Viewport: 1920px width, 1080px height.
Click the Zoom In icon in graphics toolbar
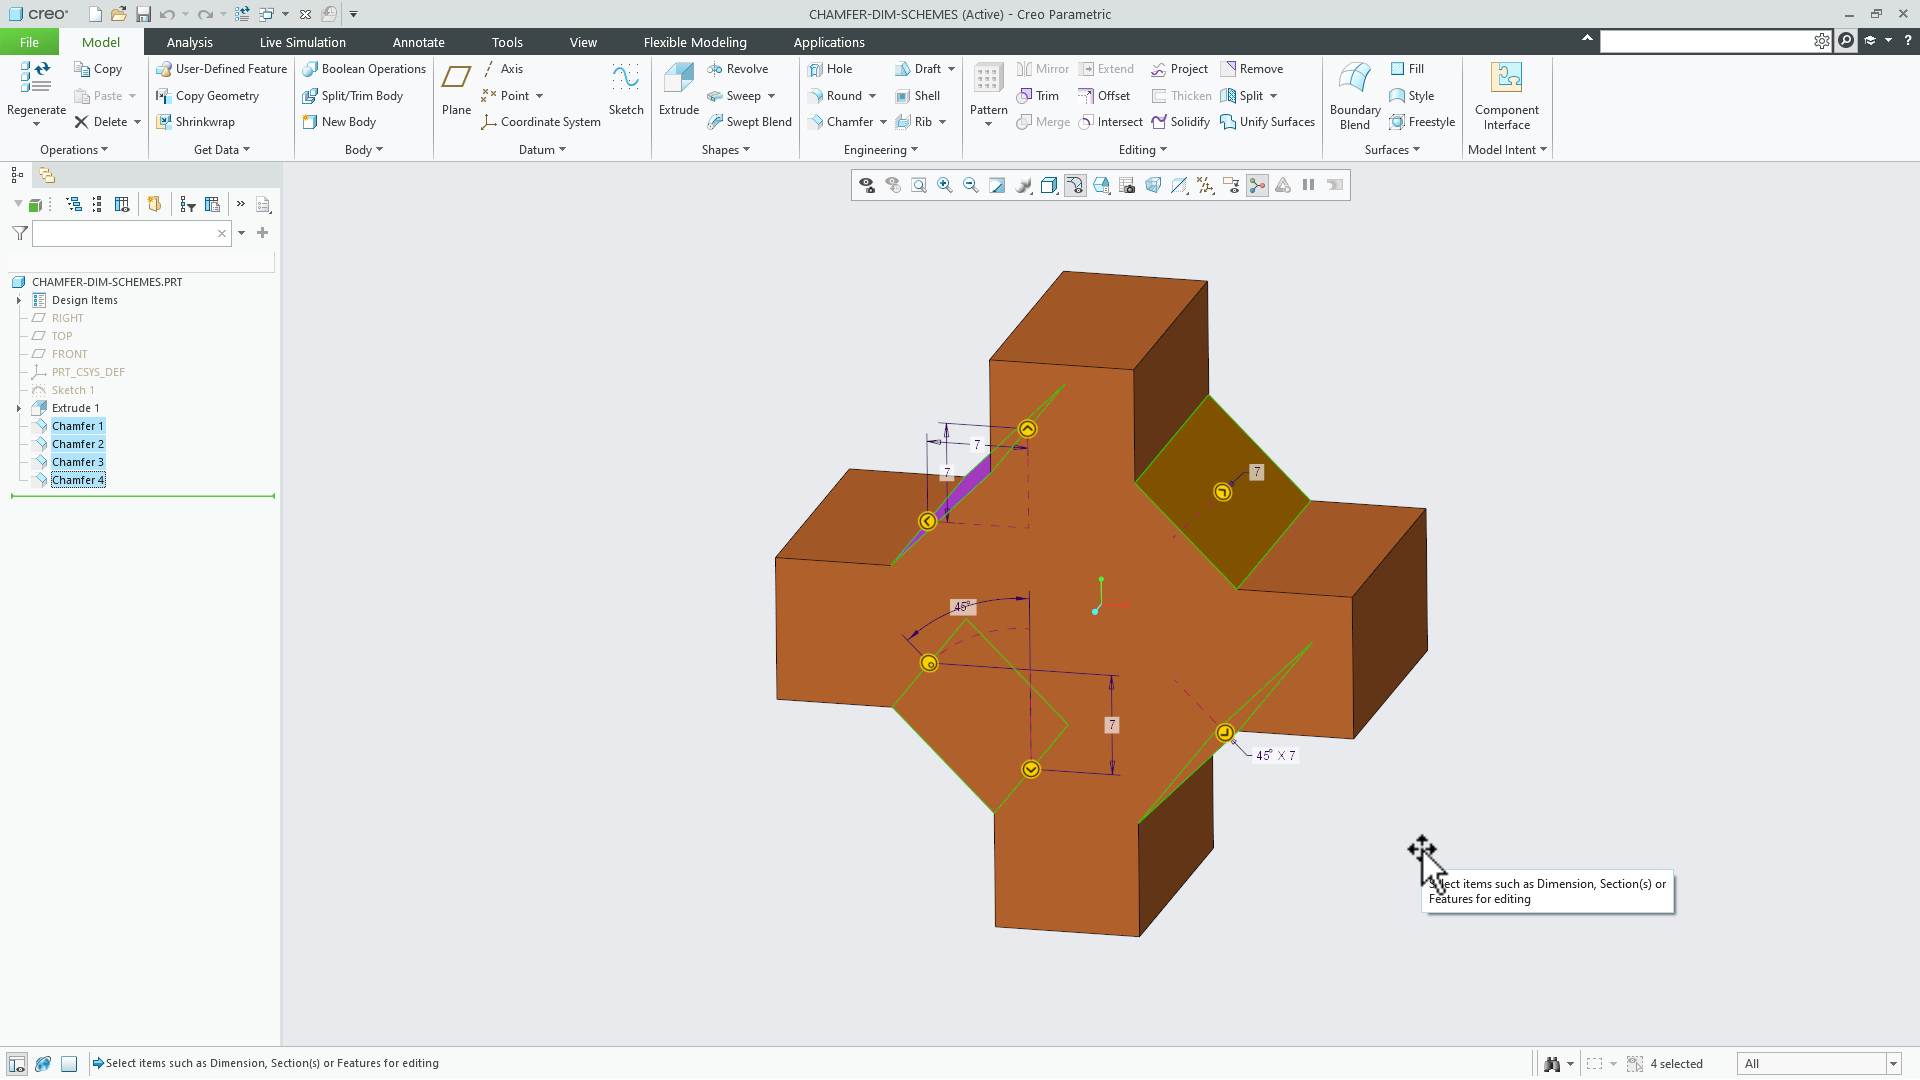944,185
